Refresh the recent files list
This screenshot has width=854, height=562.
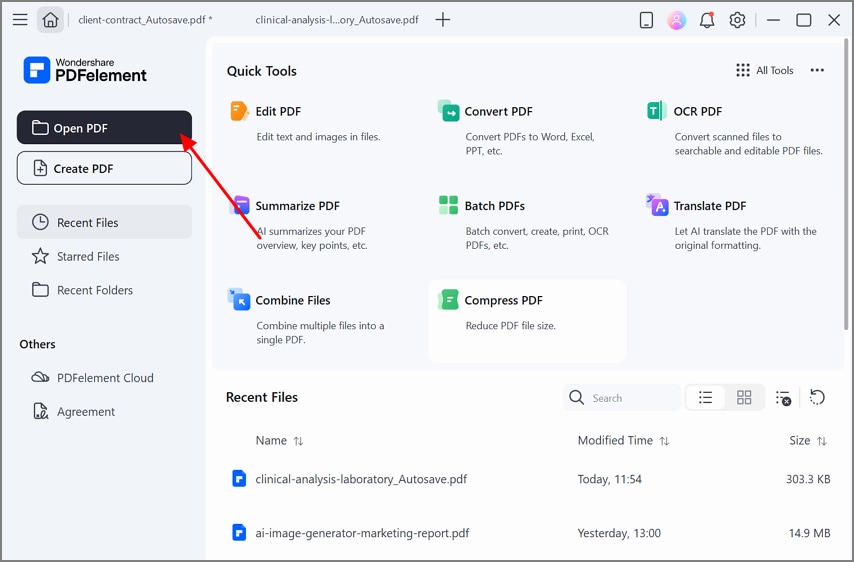(x=817, y=398)
